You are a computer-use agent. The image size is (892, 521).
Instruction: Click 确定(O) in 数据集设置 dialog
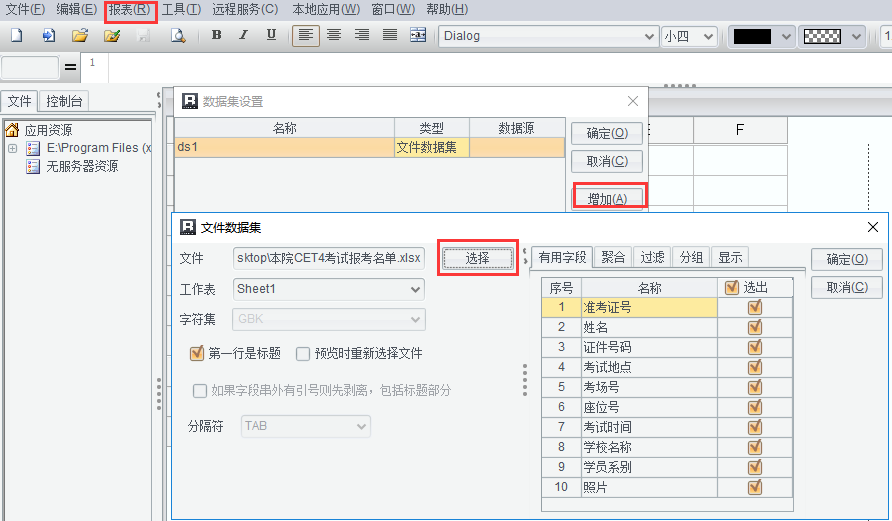[x=607, y=133]
